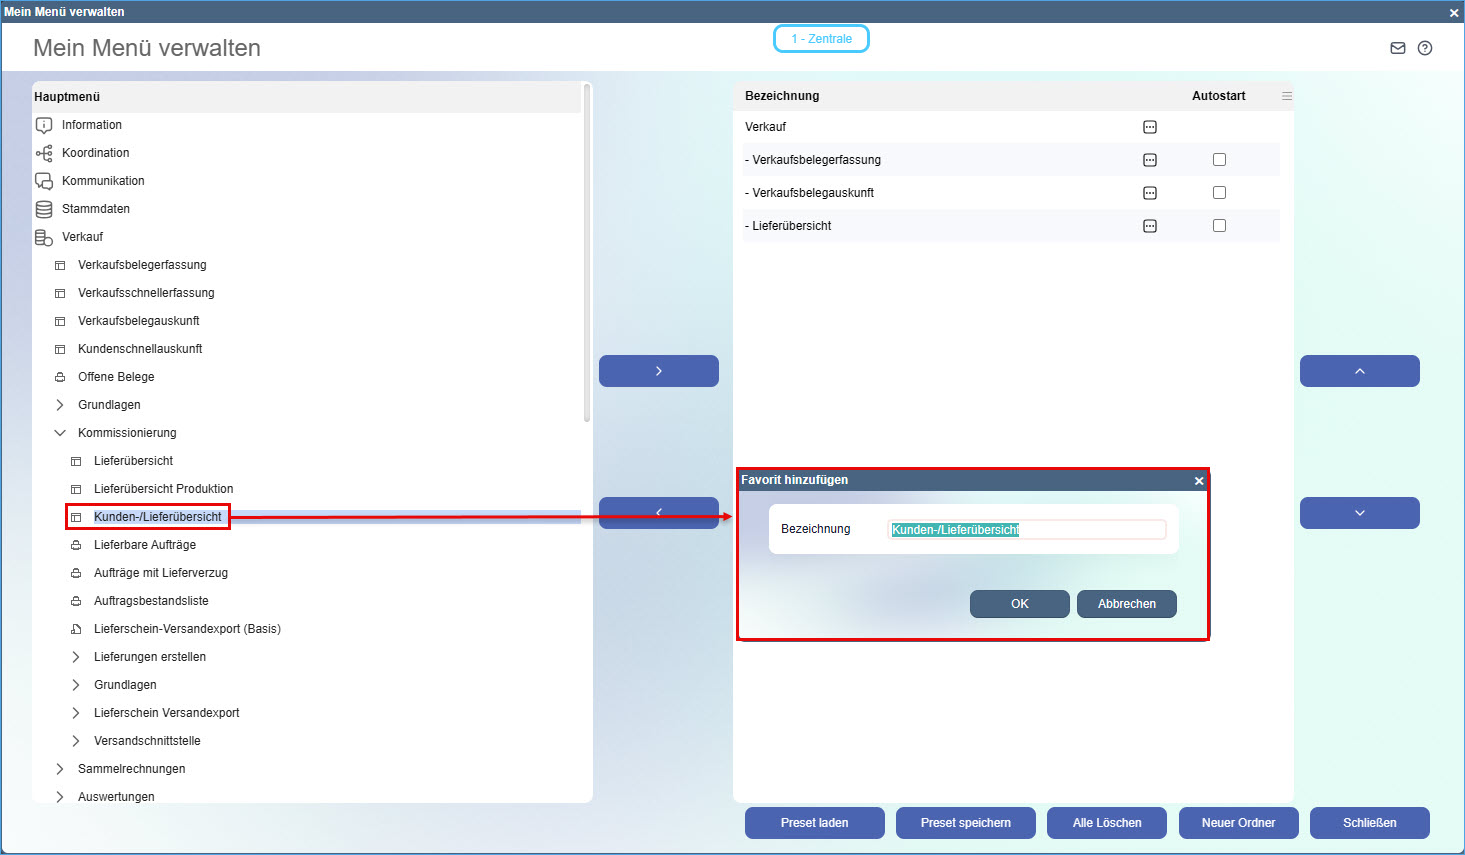Click the printer icon beside Lieferbare Aufträge

pyautogui.click(x=76, y=545)
